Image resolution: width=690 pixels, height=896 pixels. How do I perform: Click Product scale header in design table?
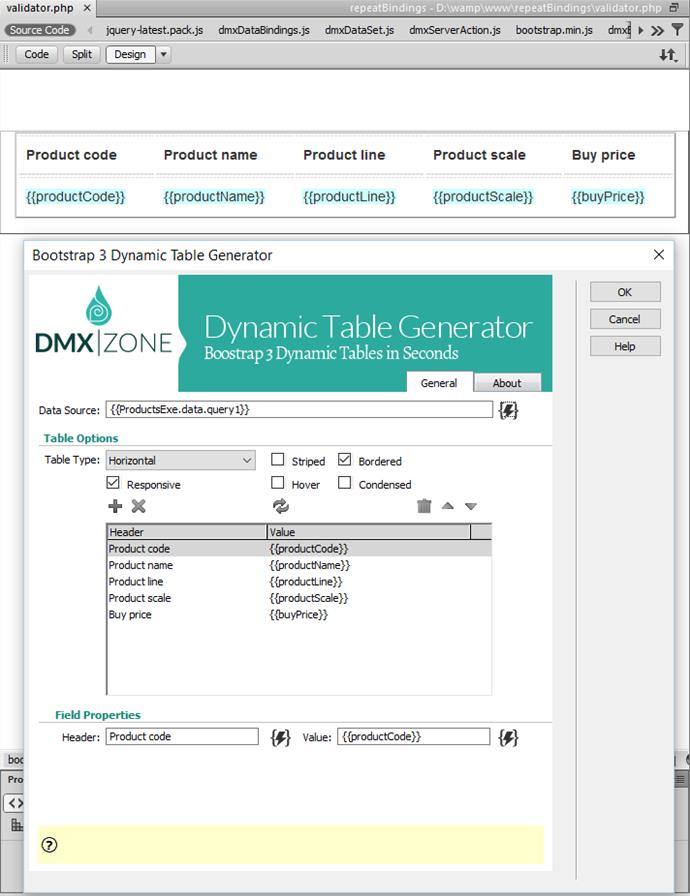479,155
